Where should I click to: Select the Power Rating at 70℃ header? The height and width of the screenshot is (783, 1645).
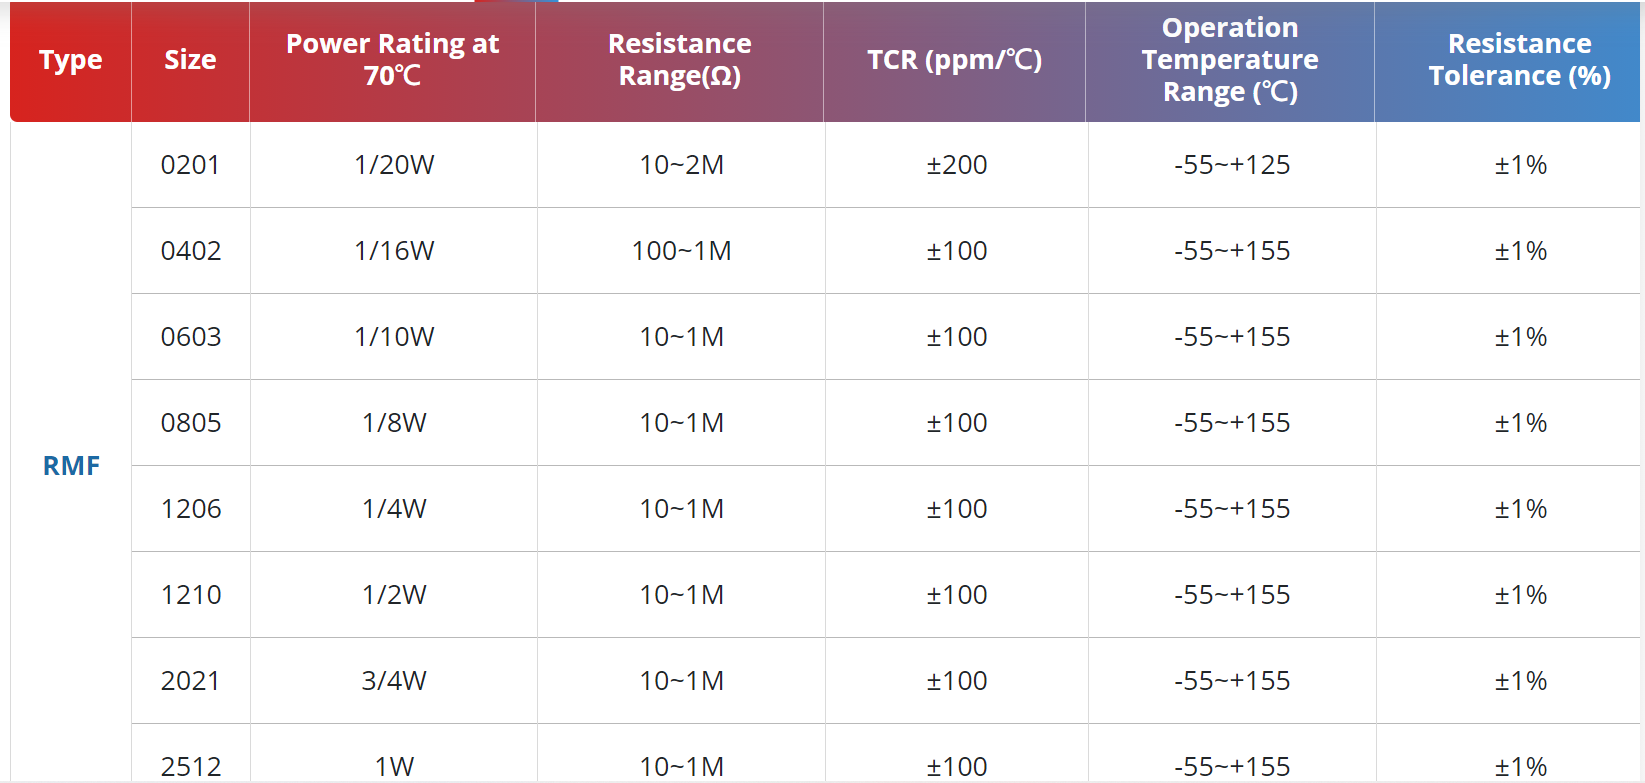pos(393,61)
